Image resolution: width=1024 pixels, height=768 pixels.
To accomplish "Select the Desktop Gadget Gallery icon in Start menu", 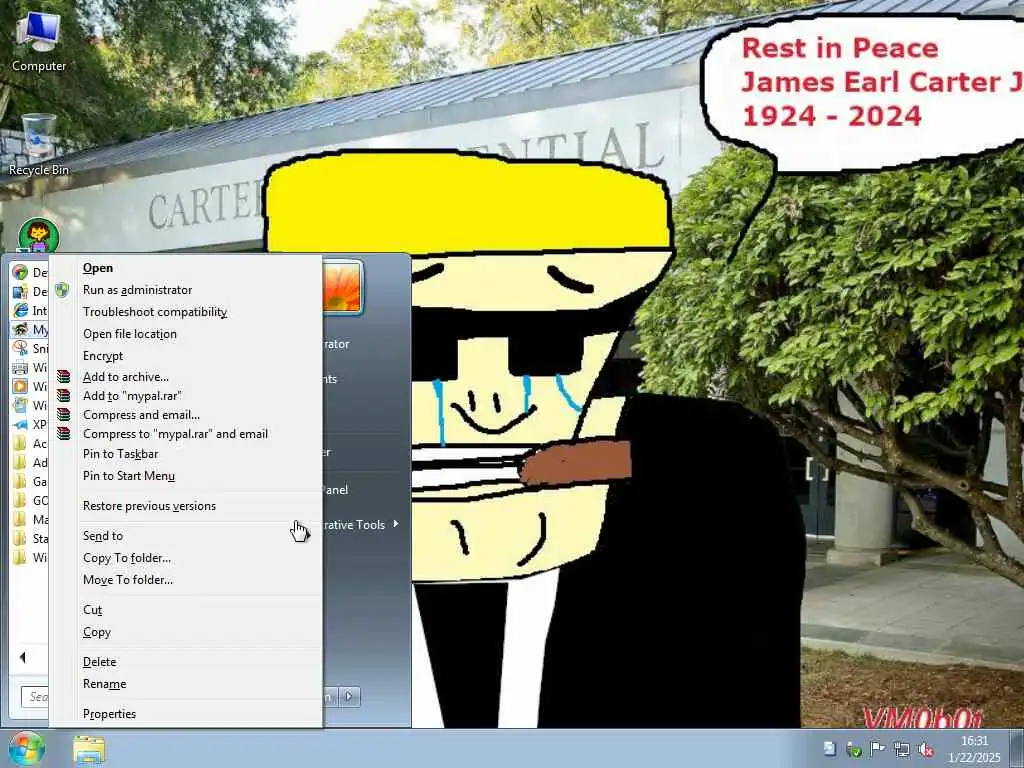I will pos(20,291).
